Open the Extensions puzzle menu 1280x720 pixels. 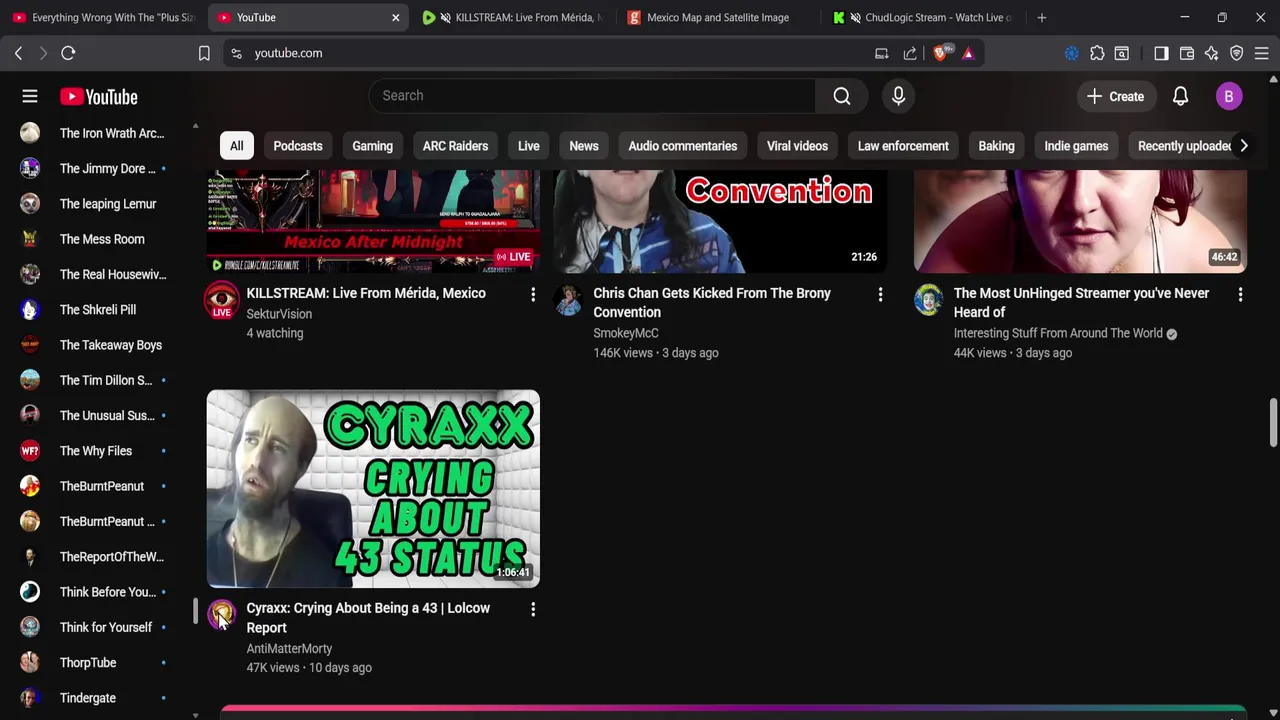(1097, 53)
